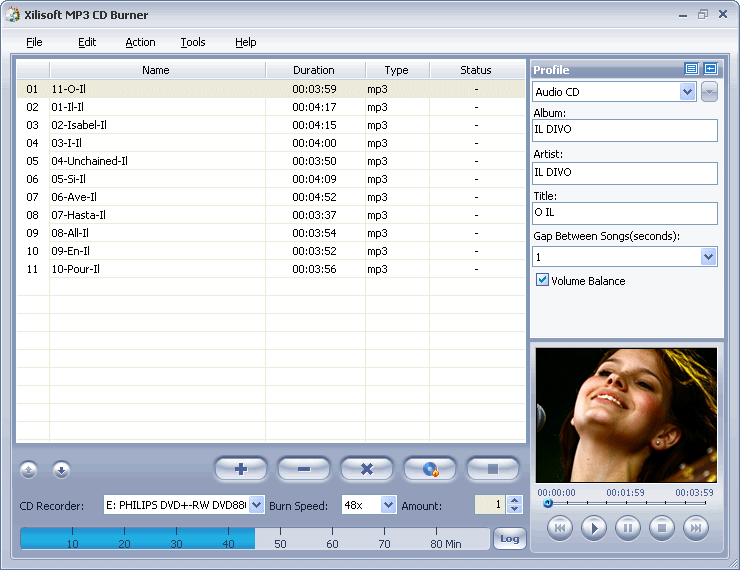Skip to next track in player
The image size is (740, 570).
coord(695,527)
